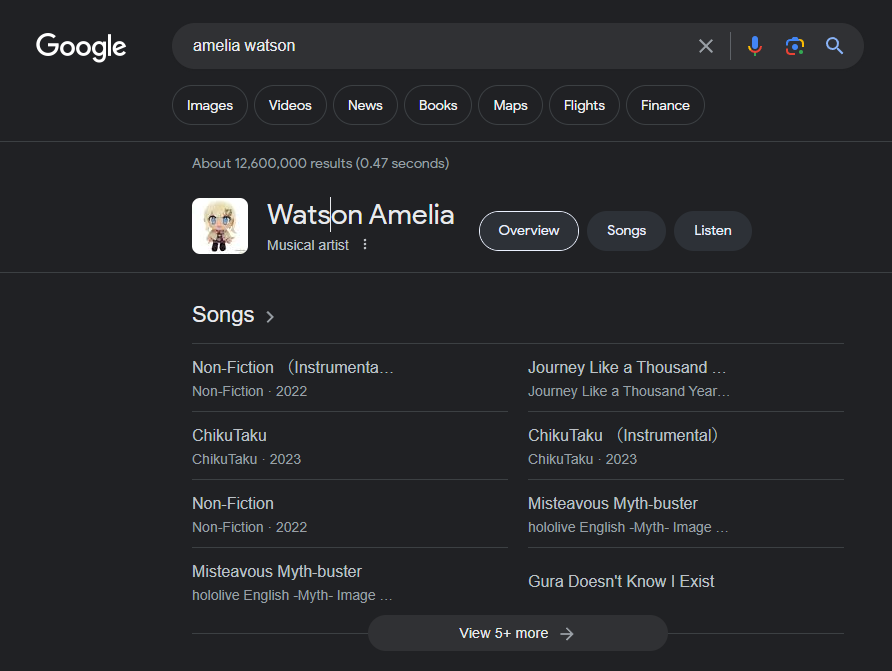The width and height of the screenshot is (892, 671).
Task: Click the Listen button
Action: (x=712, y=231)
